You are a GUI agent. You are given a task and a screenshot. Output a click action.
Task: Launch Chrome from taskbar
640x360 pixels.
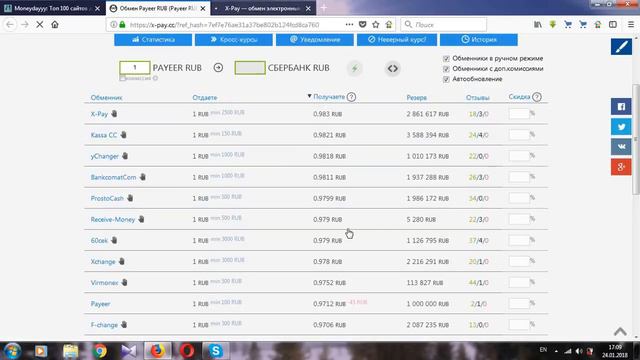pyautogui.click(x=99, y=351)
